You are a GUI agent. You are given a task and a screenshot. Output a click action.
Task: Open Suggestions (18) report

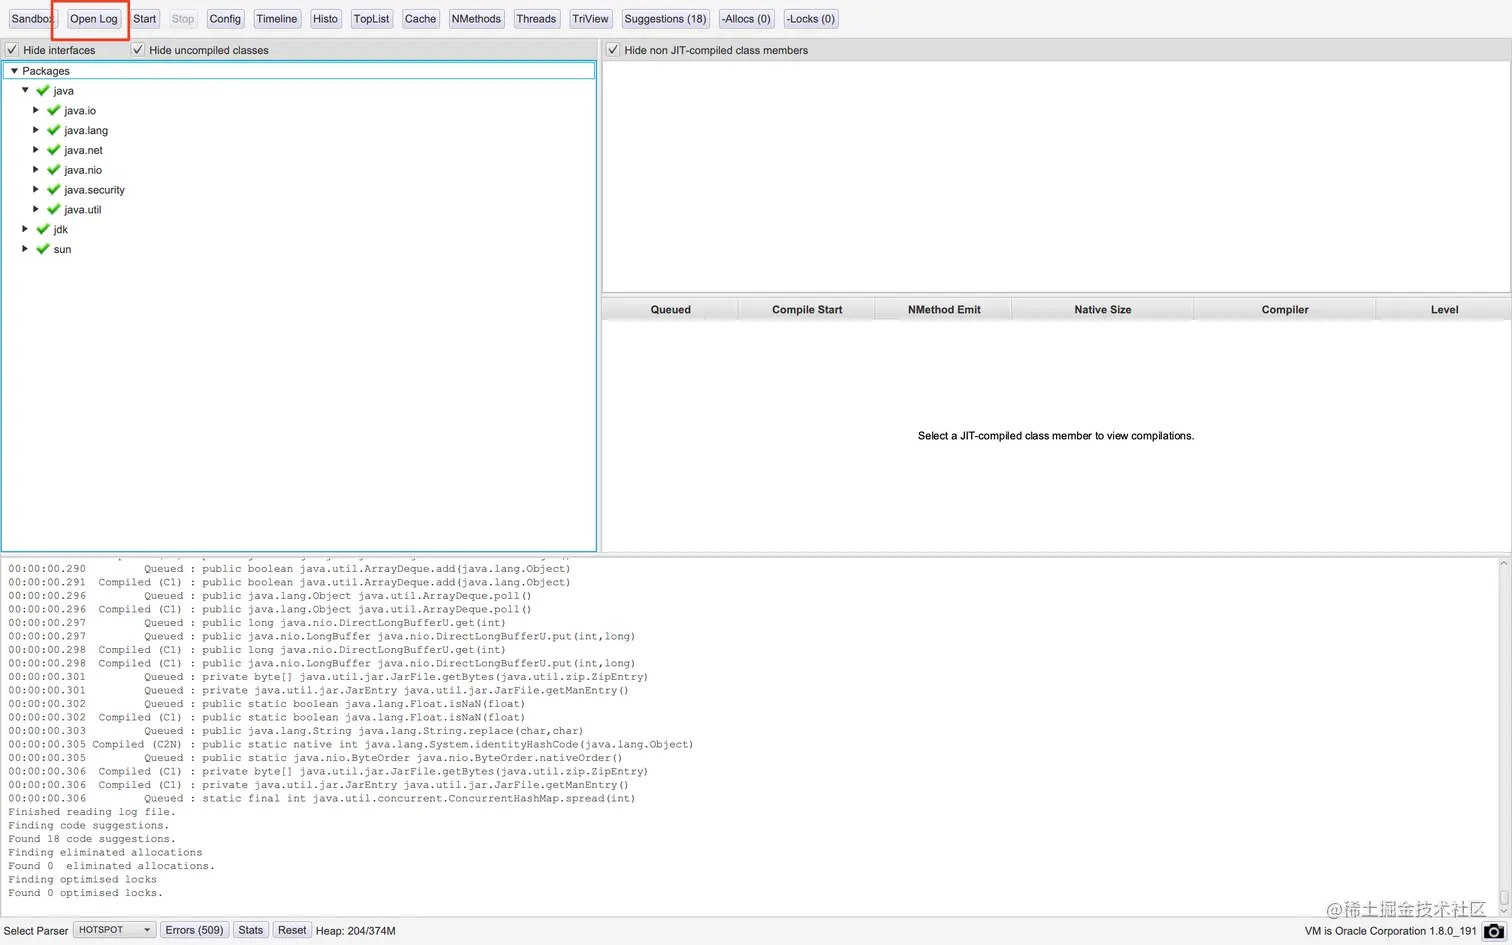(665, 19)
